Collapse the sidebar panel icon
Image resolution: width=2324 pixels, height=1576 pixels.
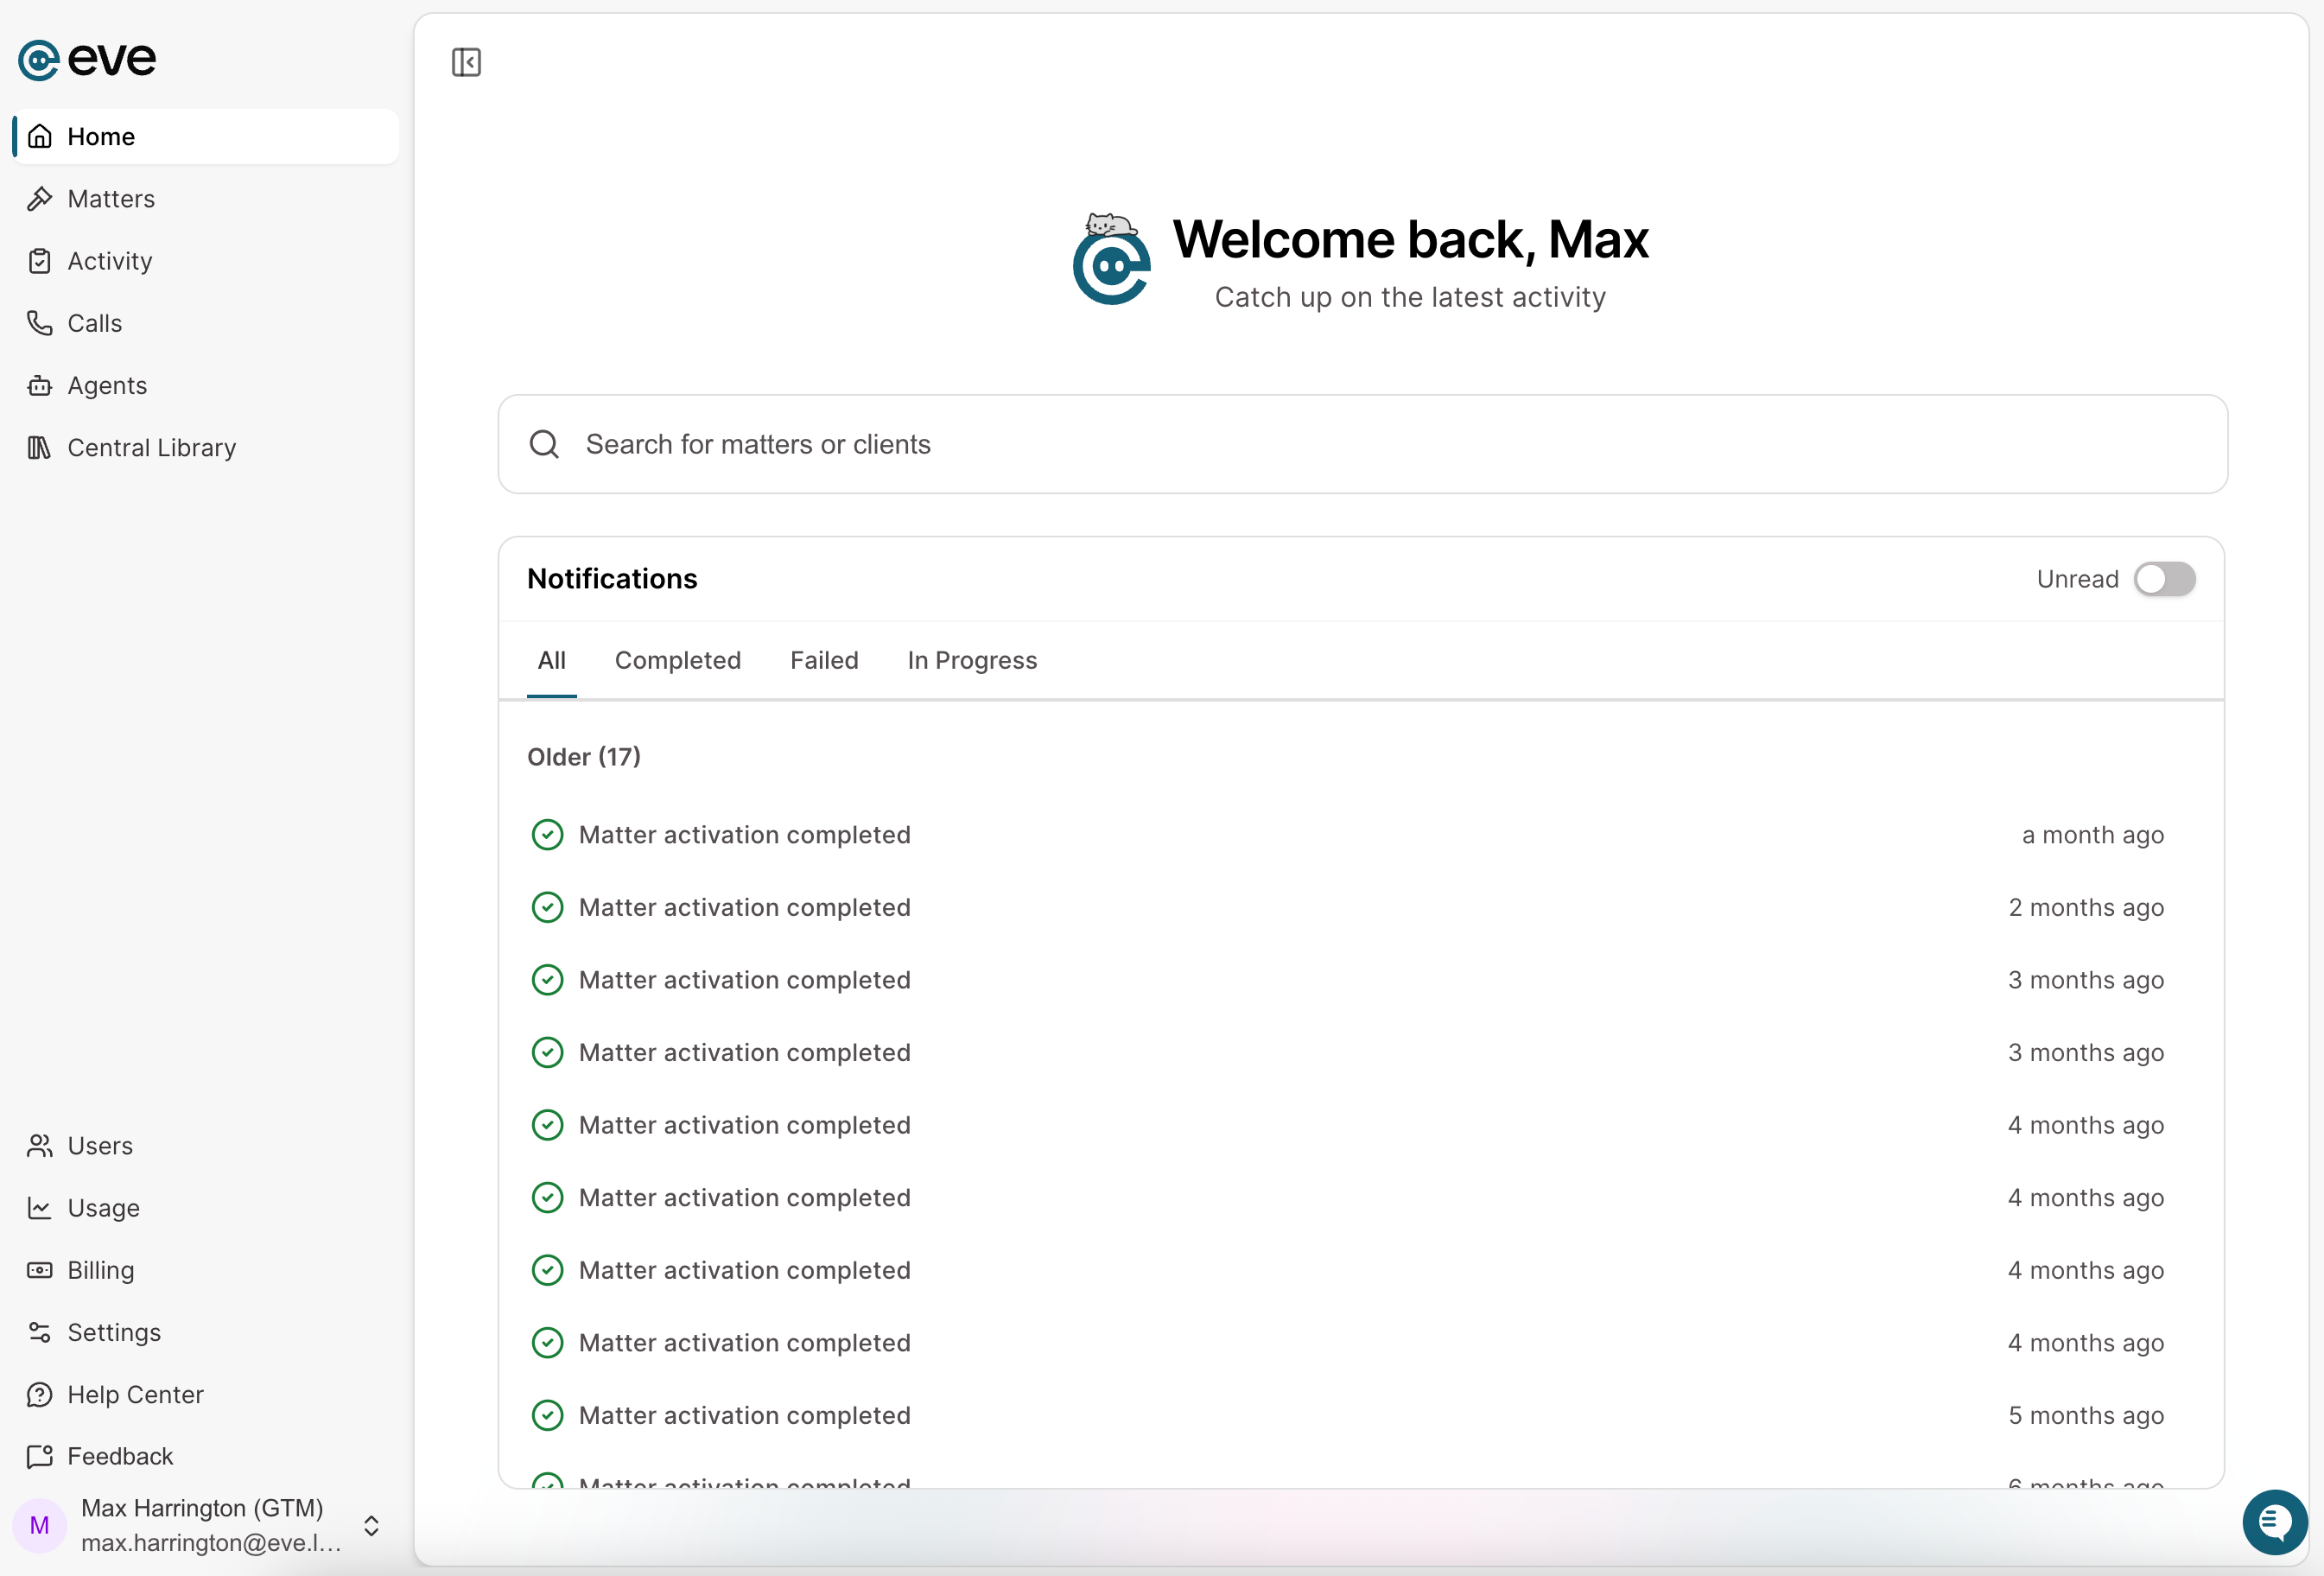(466, 62)
